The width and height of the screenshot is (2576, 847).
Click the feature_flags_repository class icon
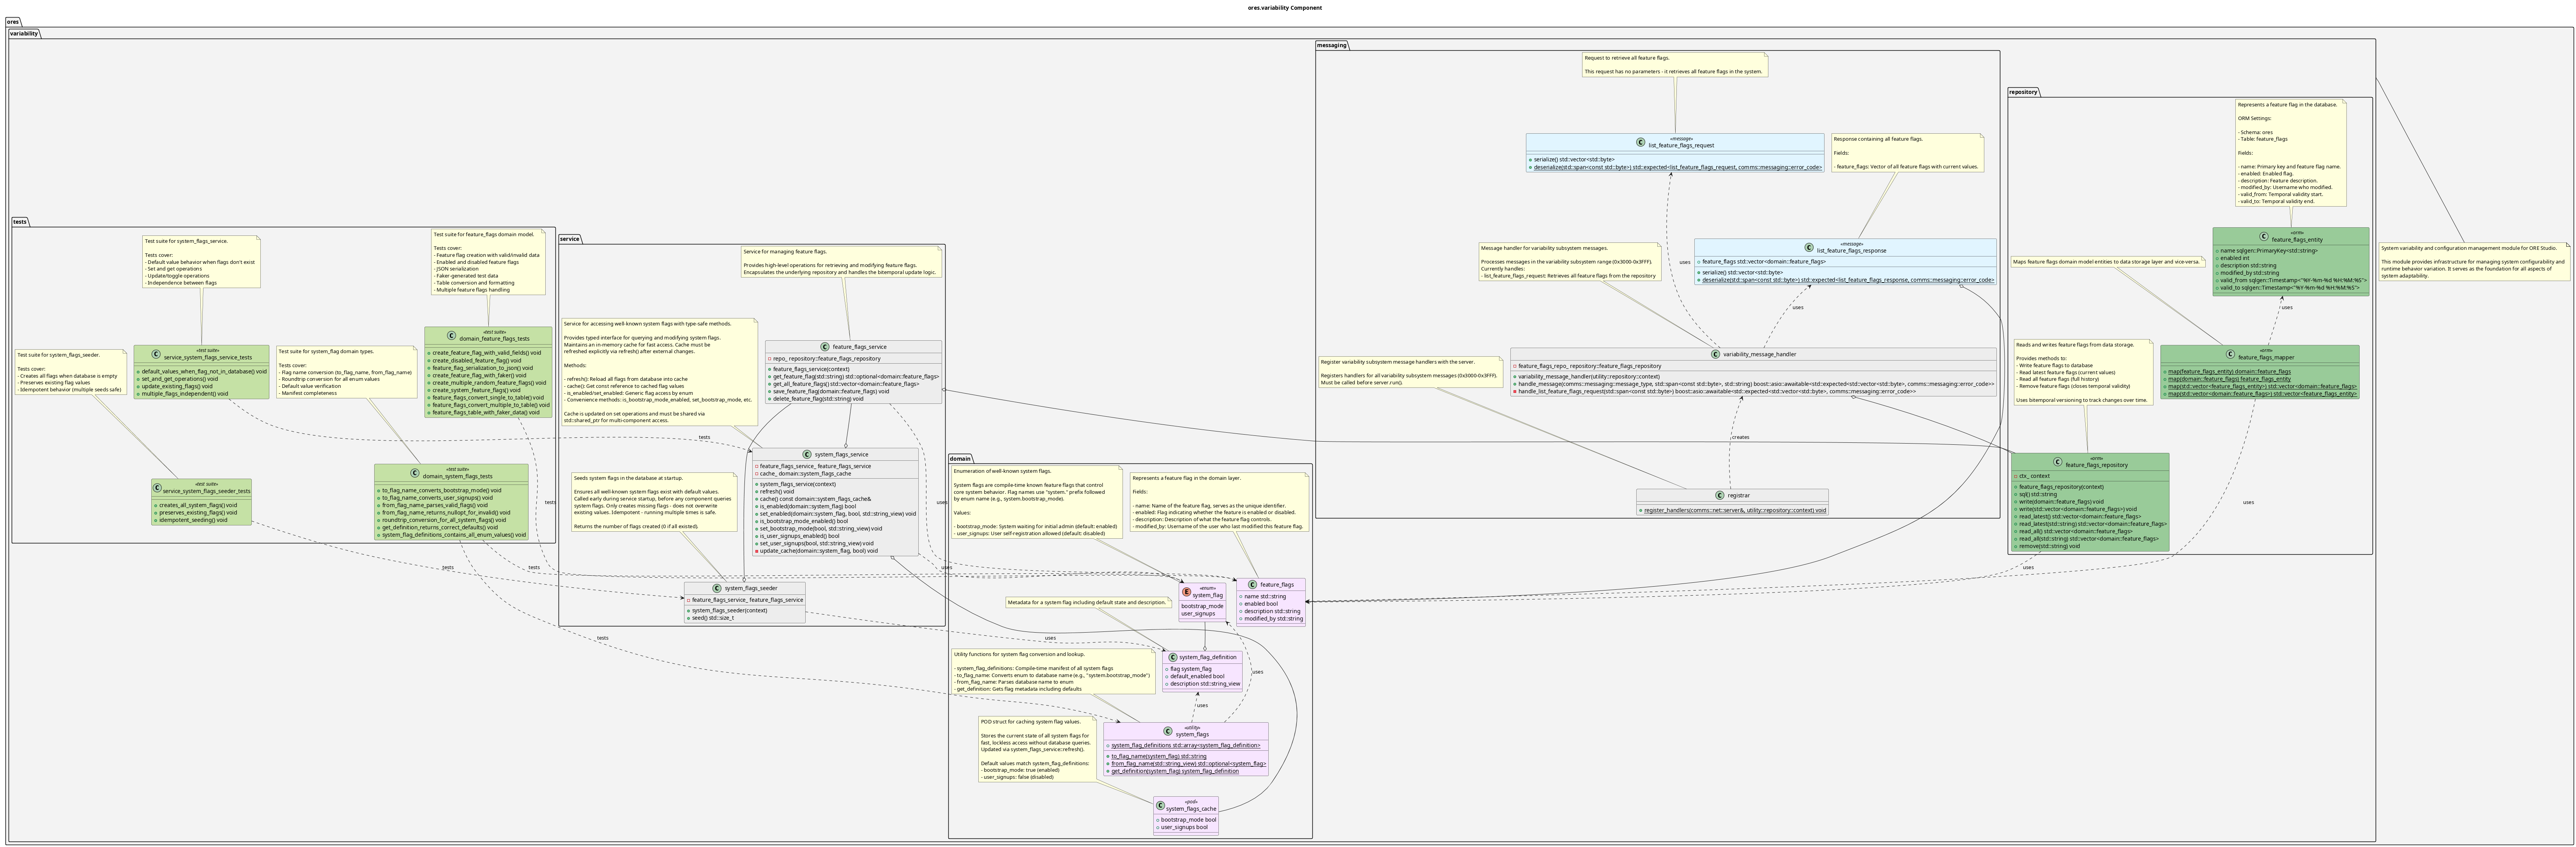[x=2058, y=462]
